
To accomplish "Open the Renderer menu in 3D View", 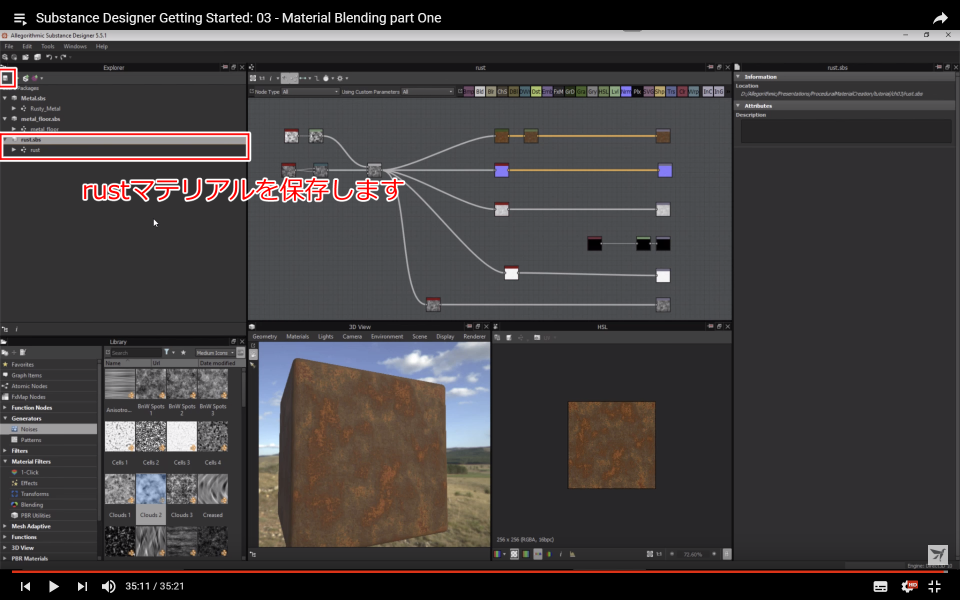I will coord(474,337).
